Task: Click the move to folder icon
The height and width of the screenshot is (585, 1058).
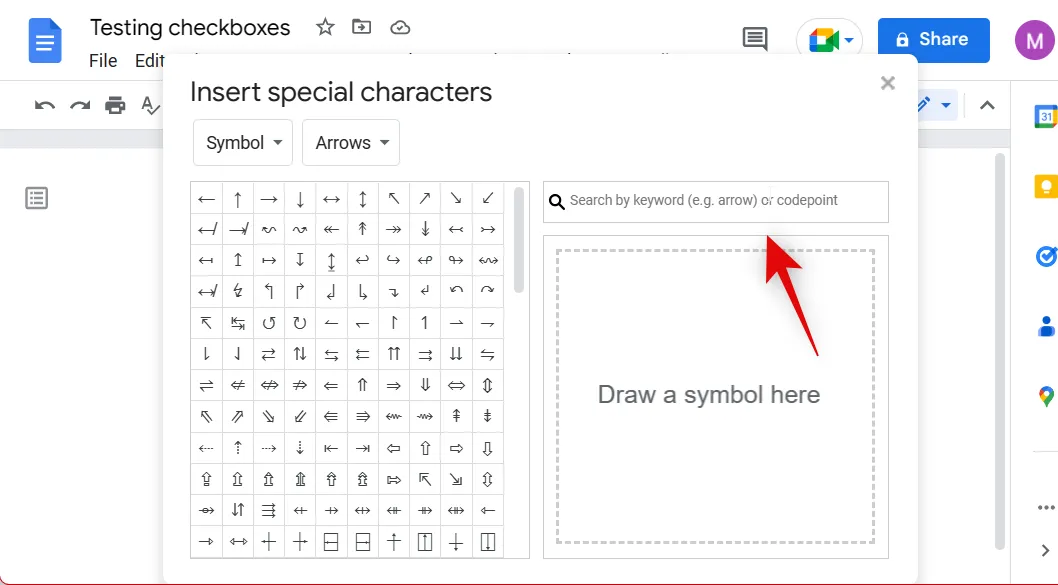Action: pyautogui.click(x=362, y=27)
